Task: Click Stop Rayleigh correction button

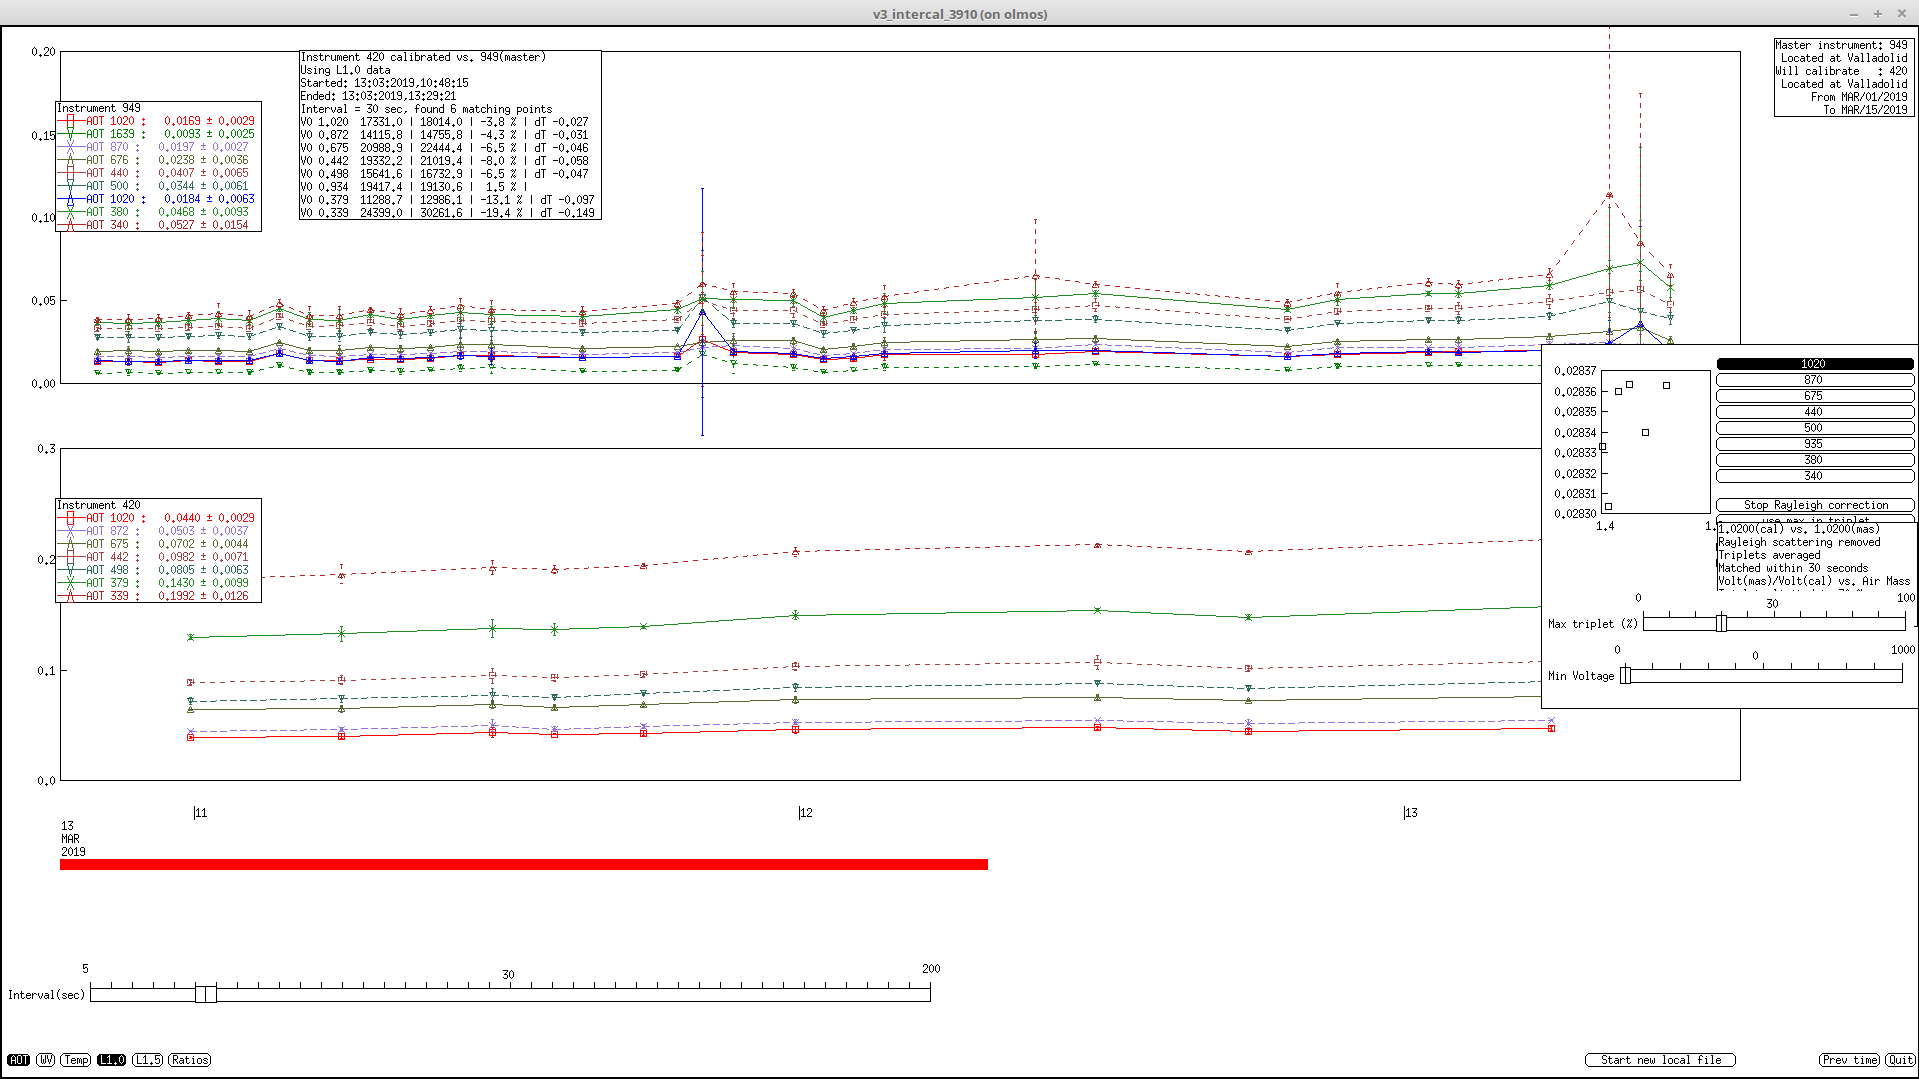Action: point(1815,505)
